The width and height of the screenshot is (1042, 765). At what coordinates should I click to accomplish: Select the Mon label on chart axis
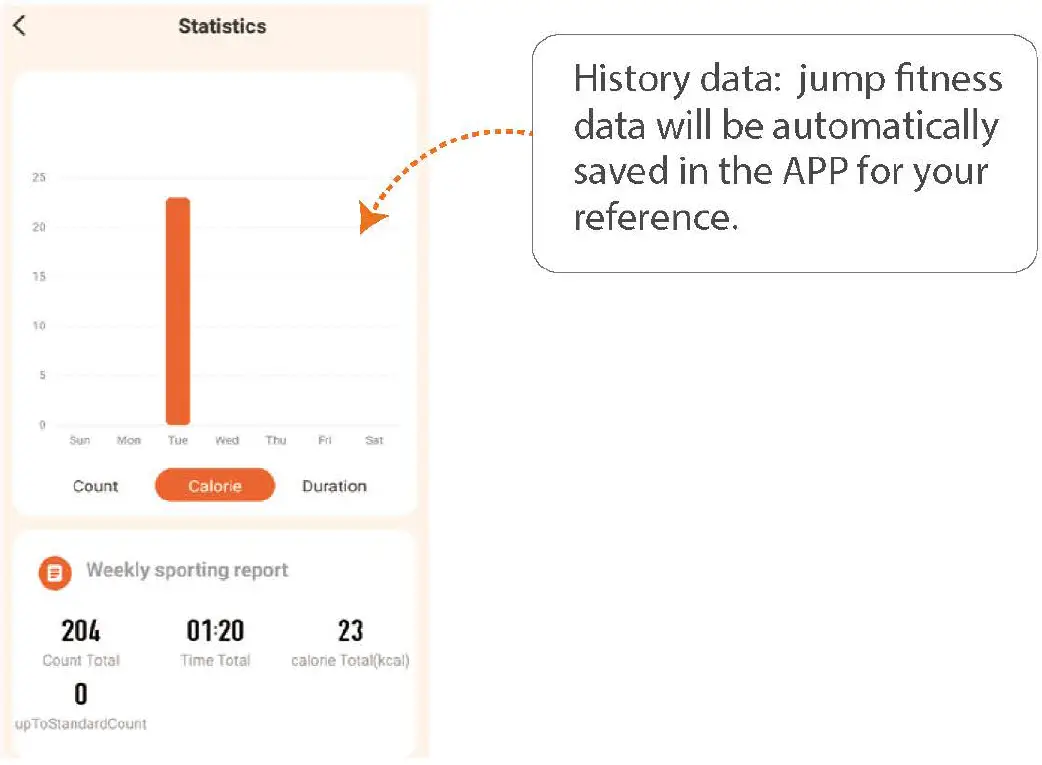[x=129, y=441]
